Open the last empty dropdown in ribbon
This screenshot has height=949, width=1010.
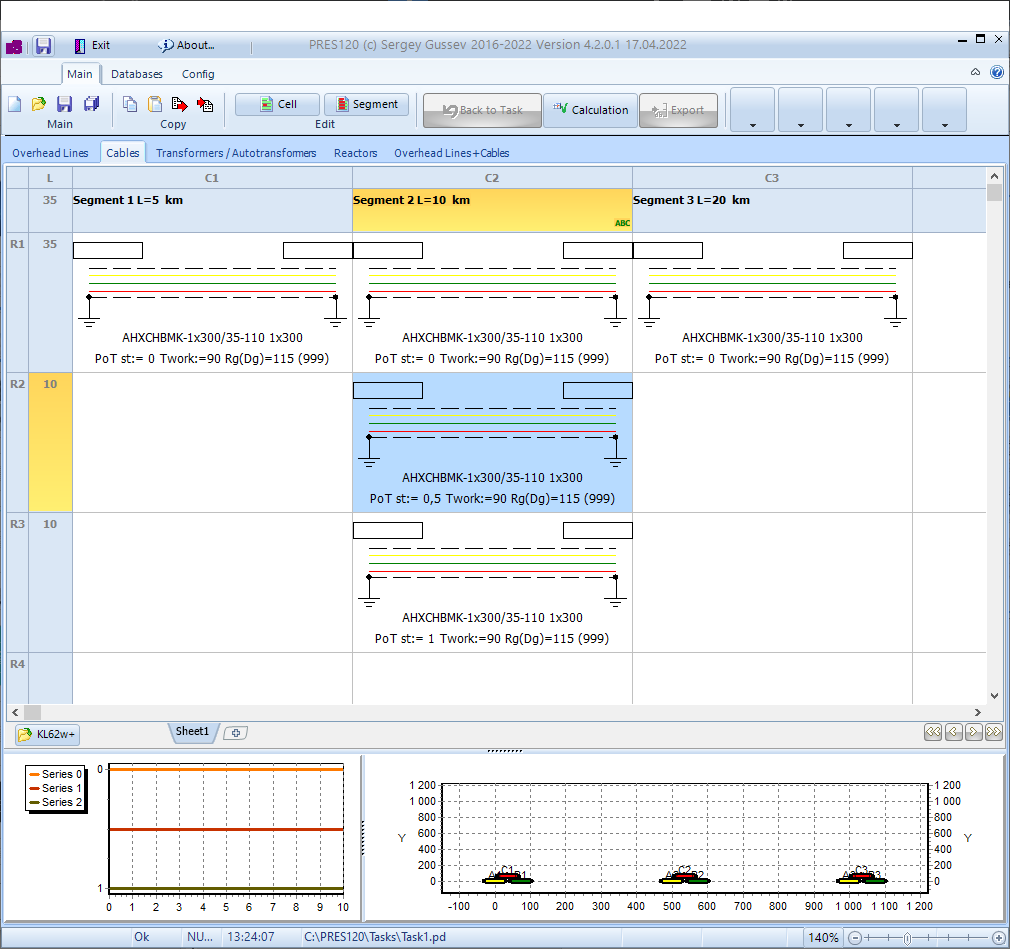click(x=944, y=111)
